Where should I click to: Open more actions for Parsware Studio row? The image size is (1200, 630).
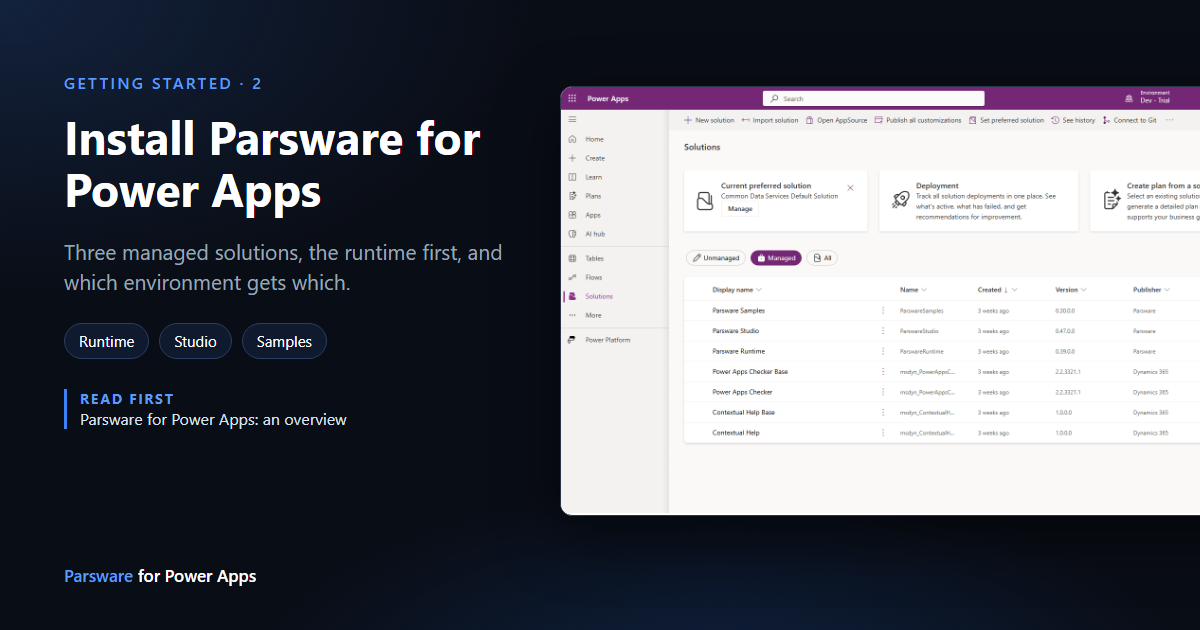coord(882,331)
